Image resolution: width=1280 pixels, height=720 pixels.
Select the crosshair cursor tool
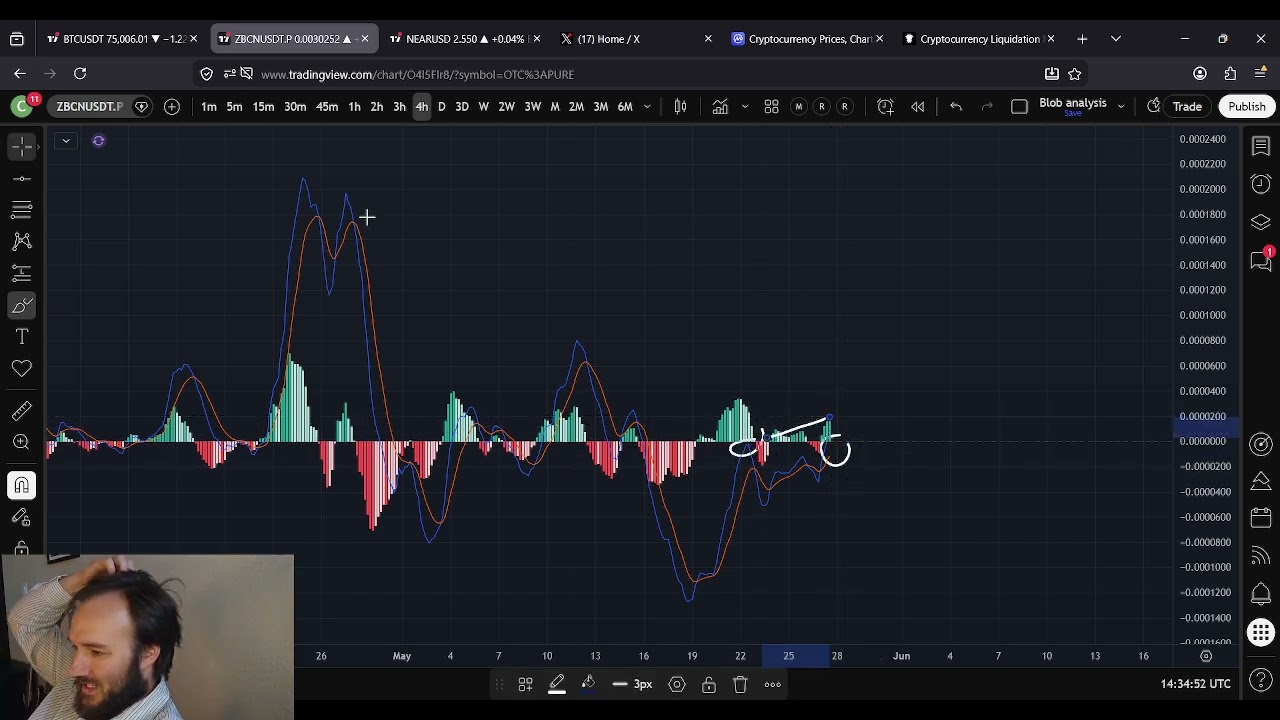tap(21, 146)
